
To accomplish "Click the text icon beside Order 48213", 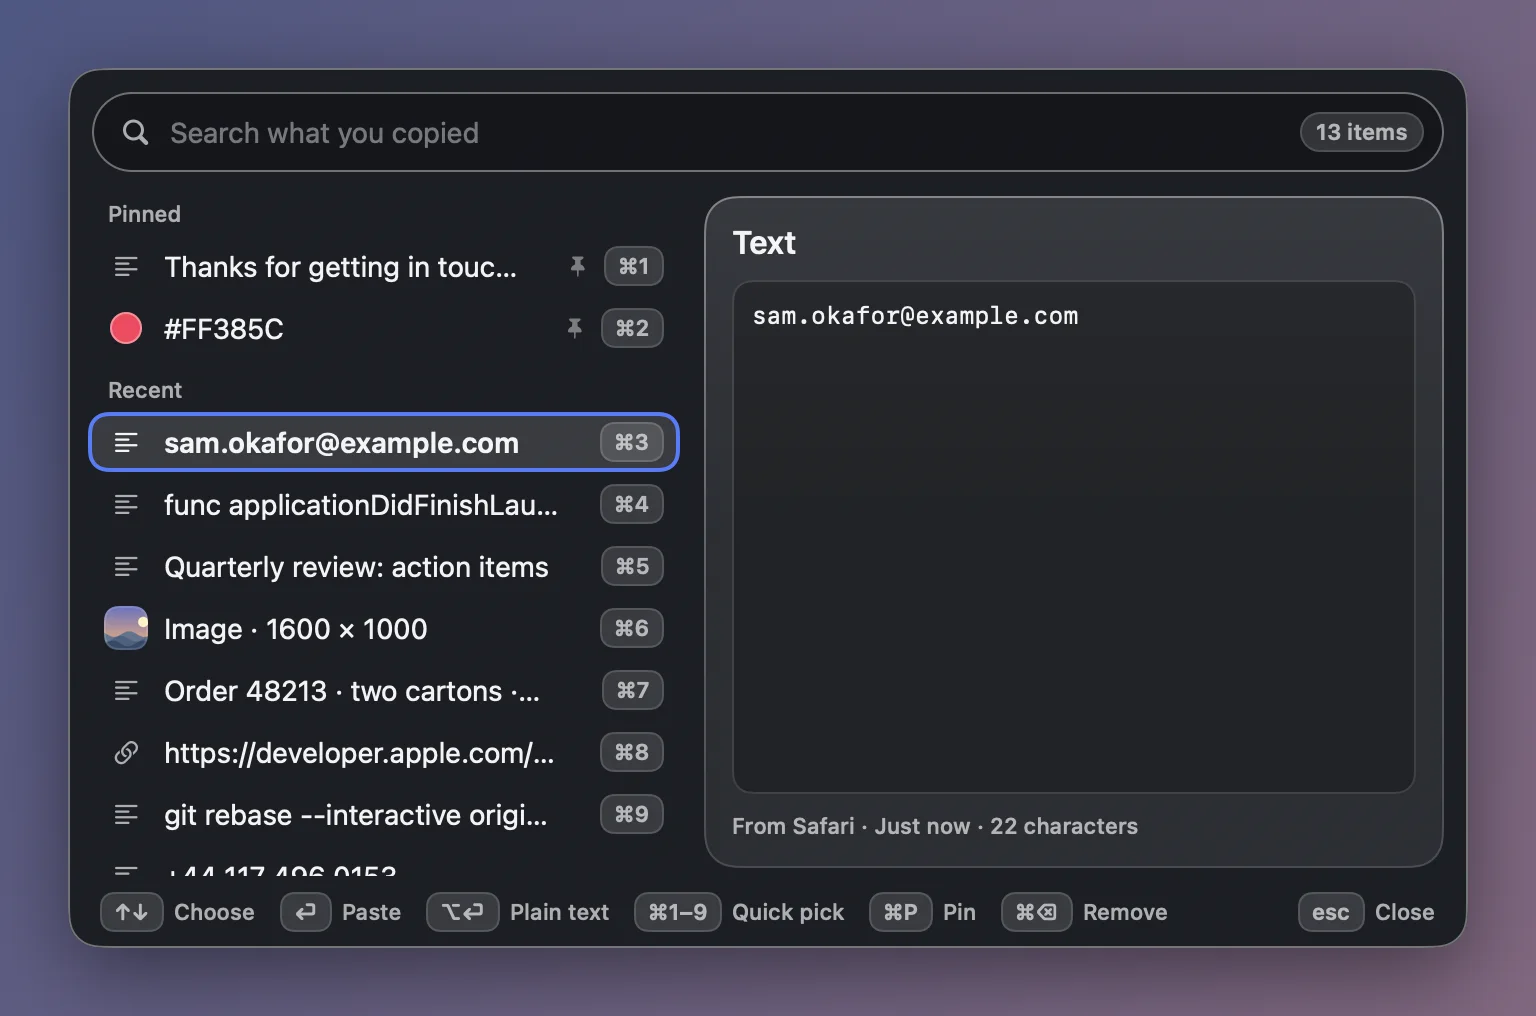I will [x=126, y=690].
